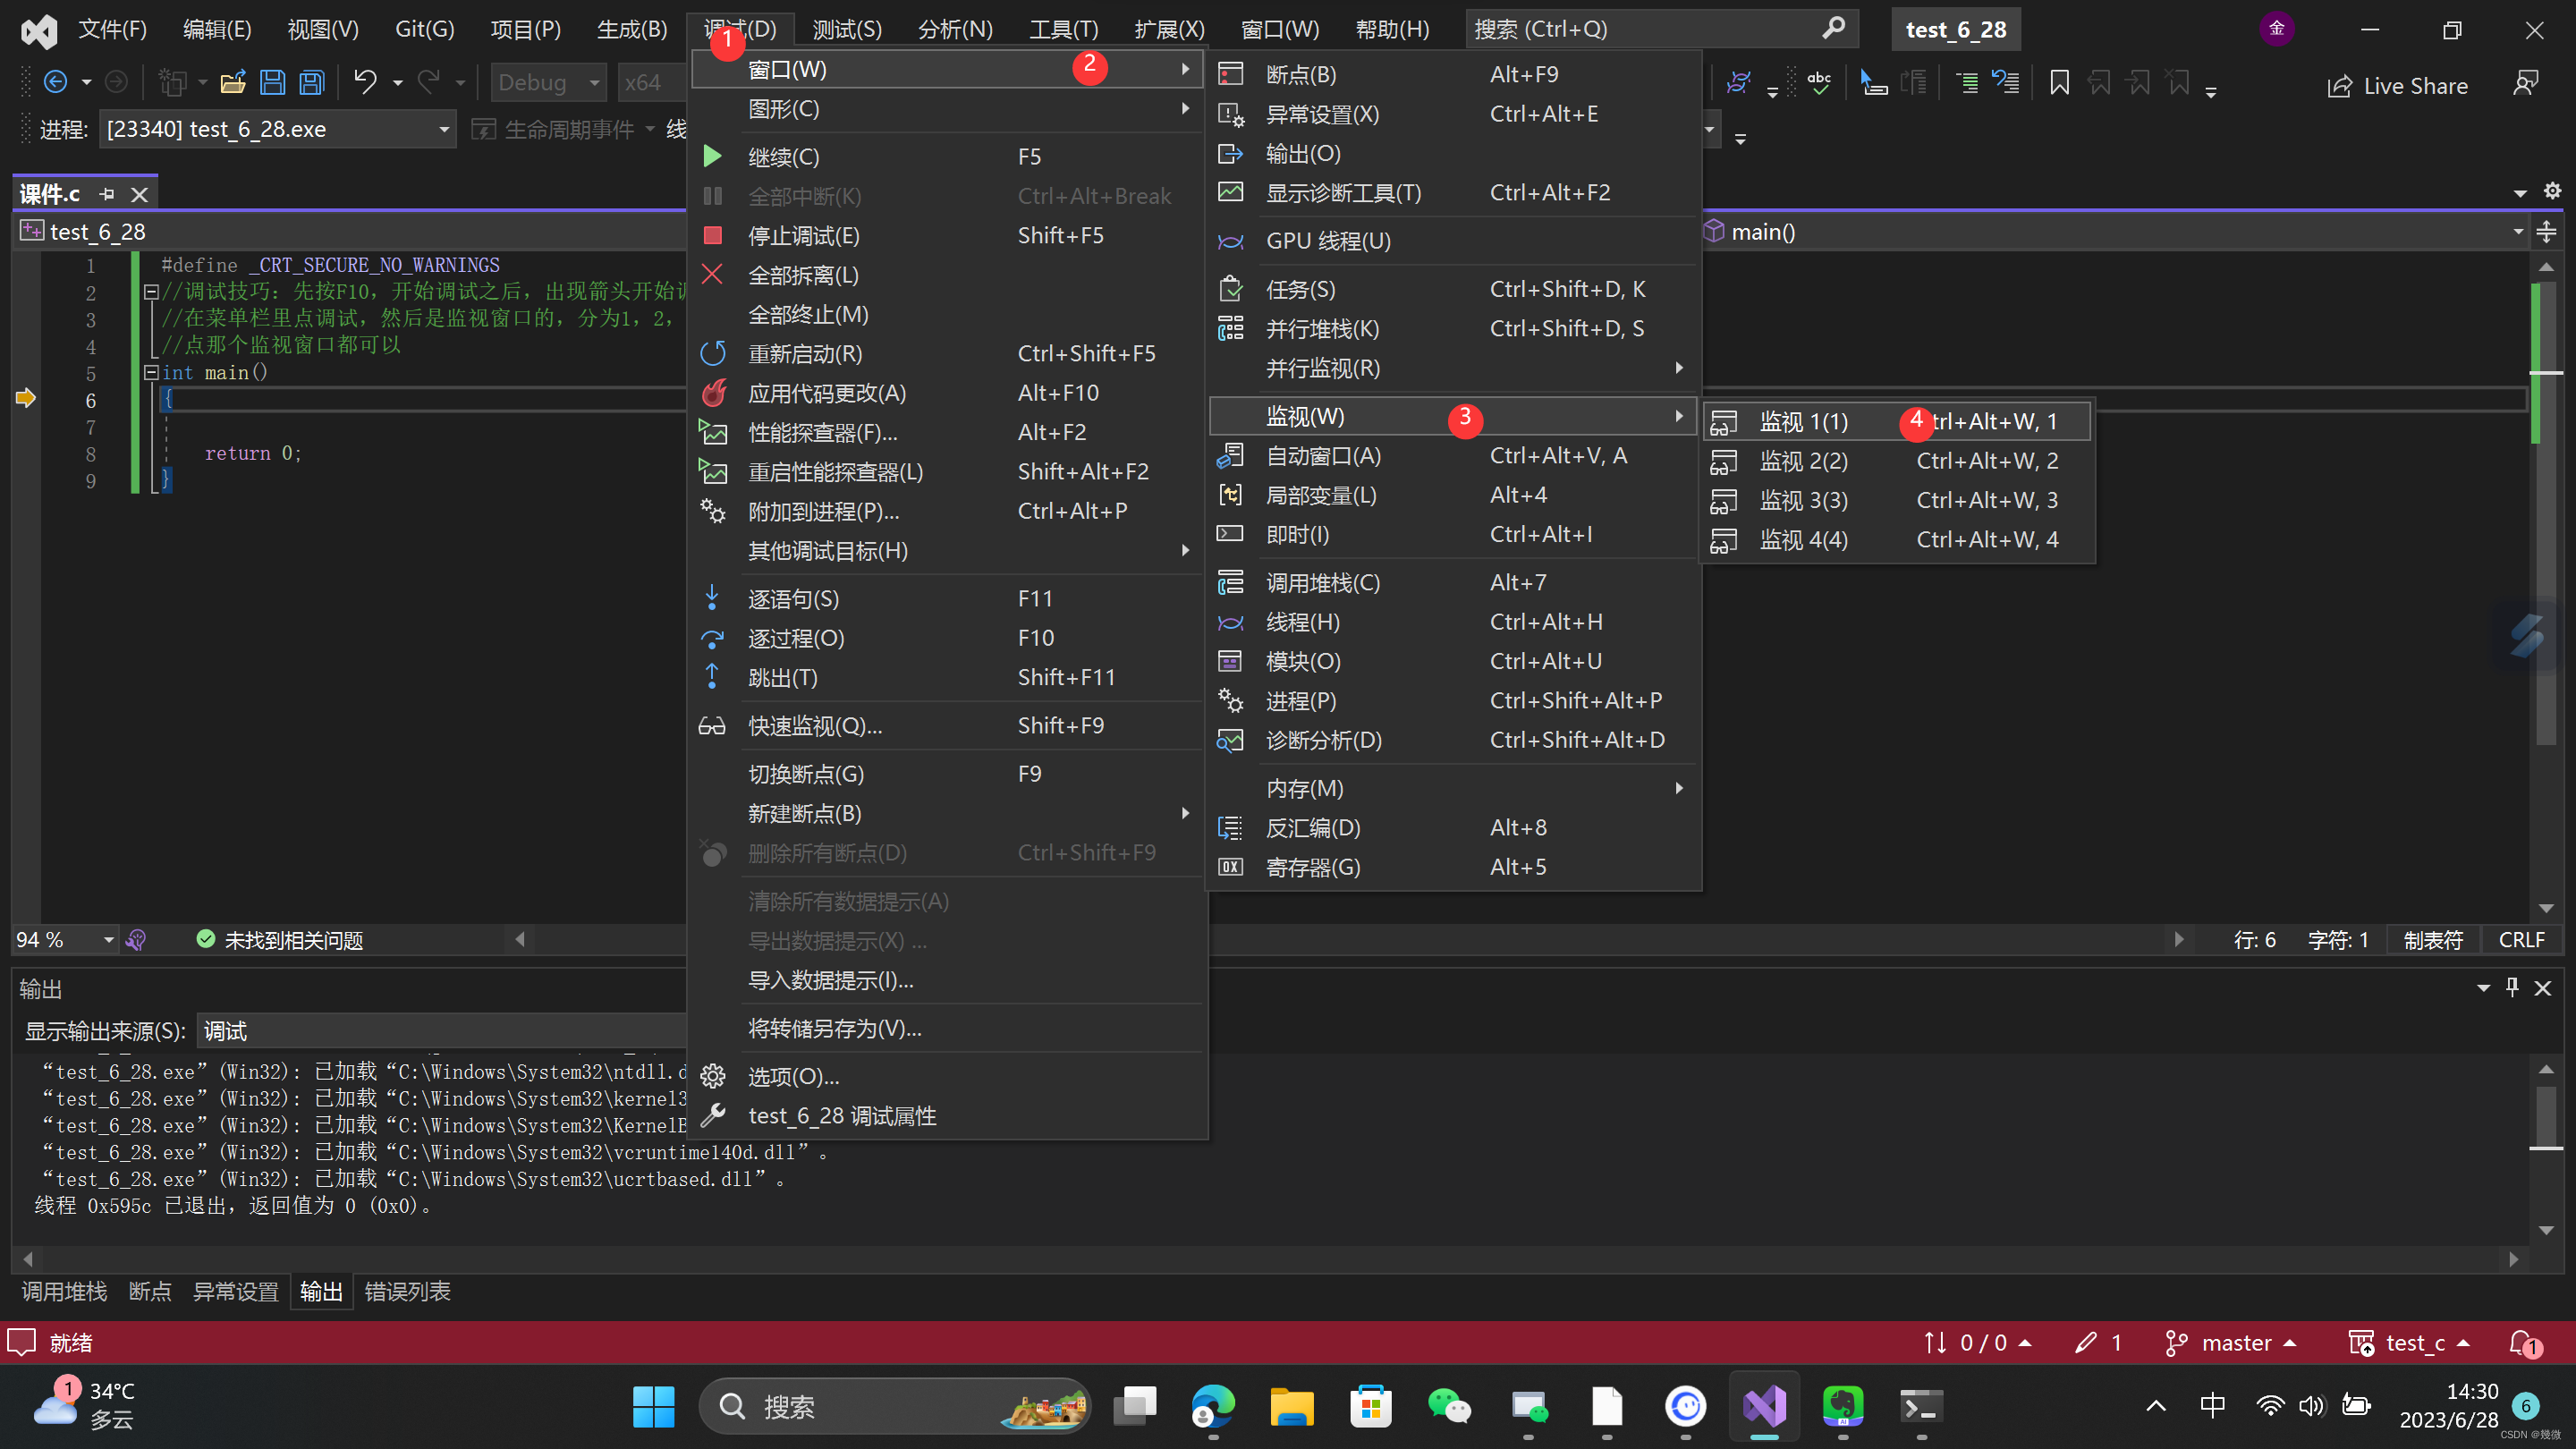
Task: Open 调用堆栈(C) call stack window
Action: pyautogui.click(x=1454, y=582)
